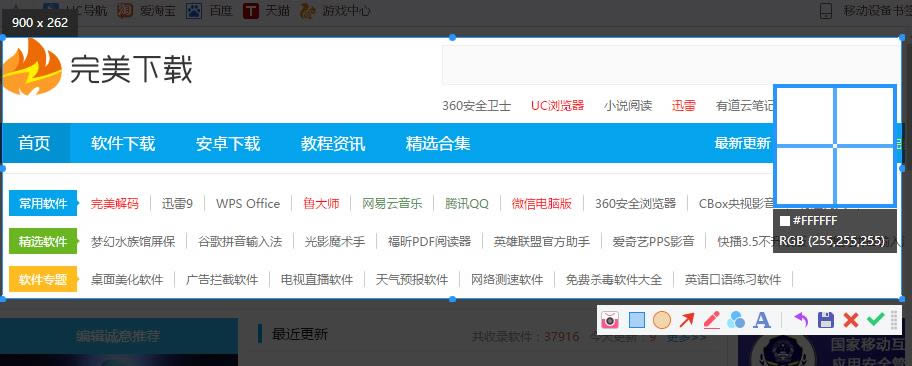Open the 完美解码 software link
Screen dimensions: 912x366
(115, 204)
